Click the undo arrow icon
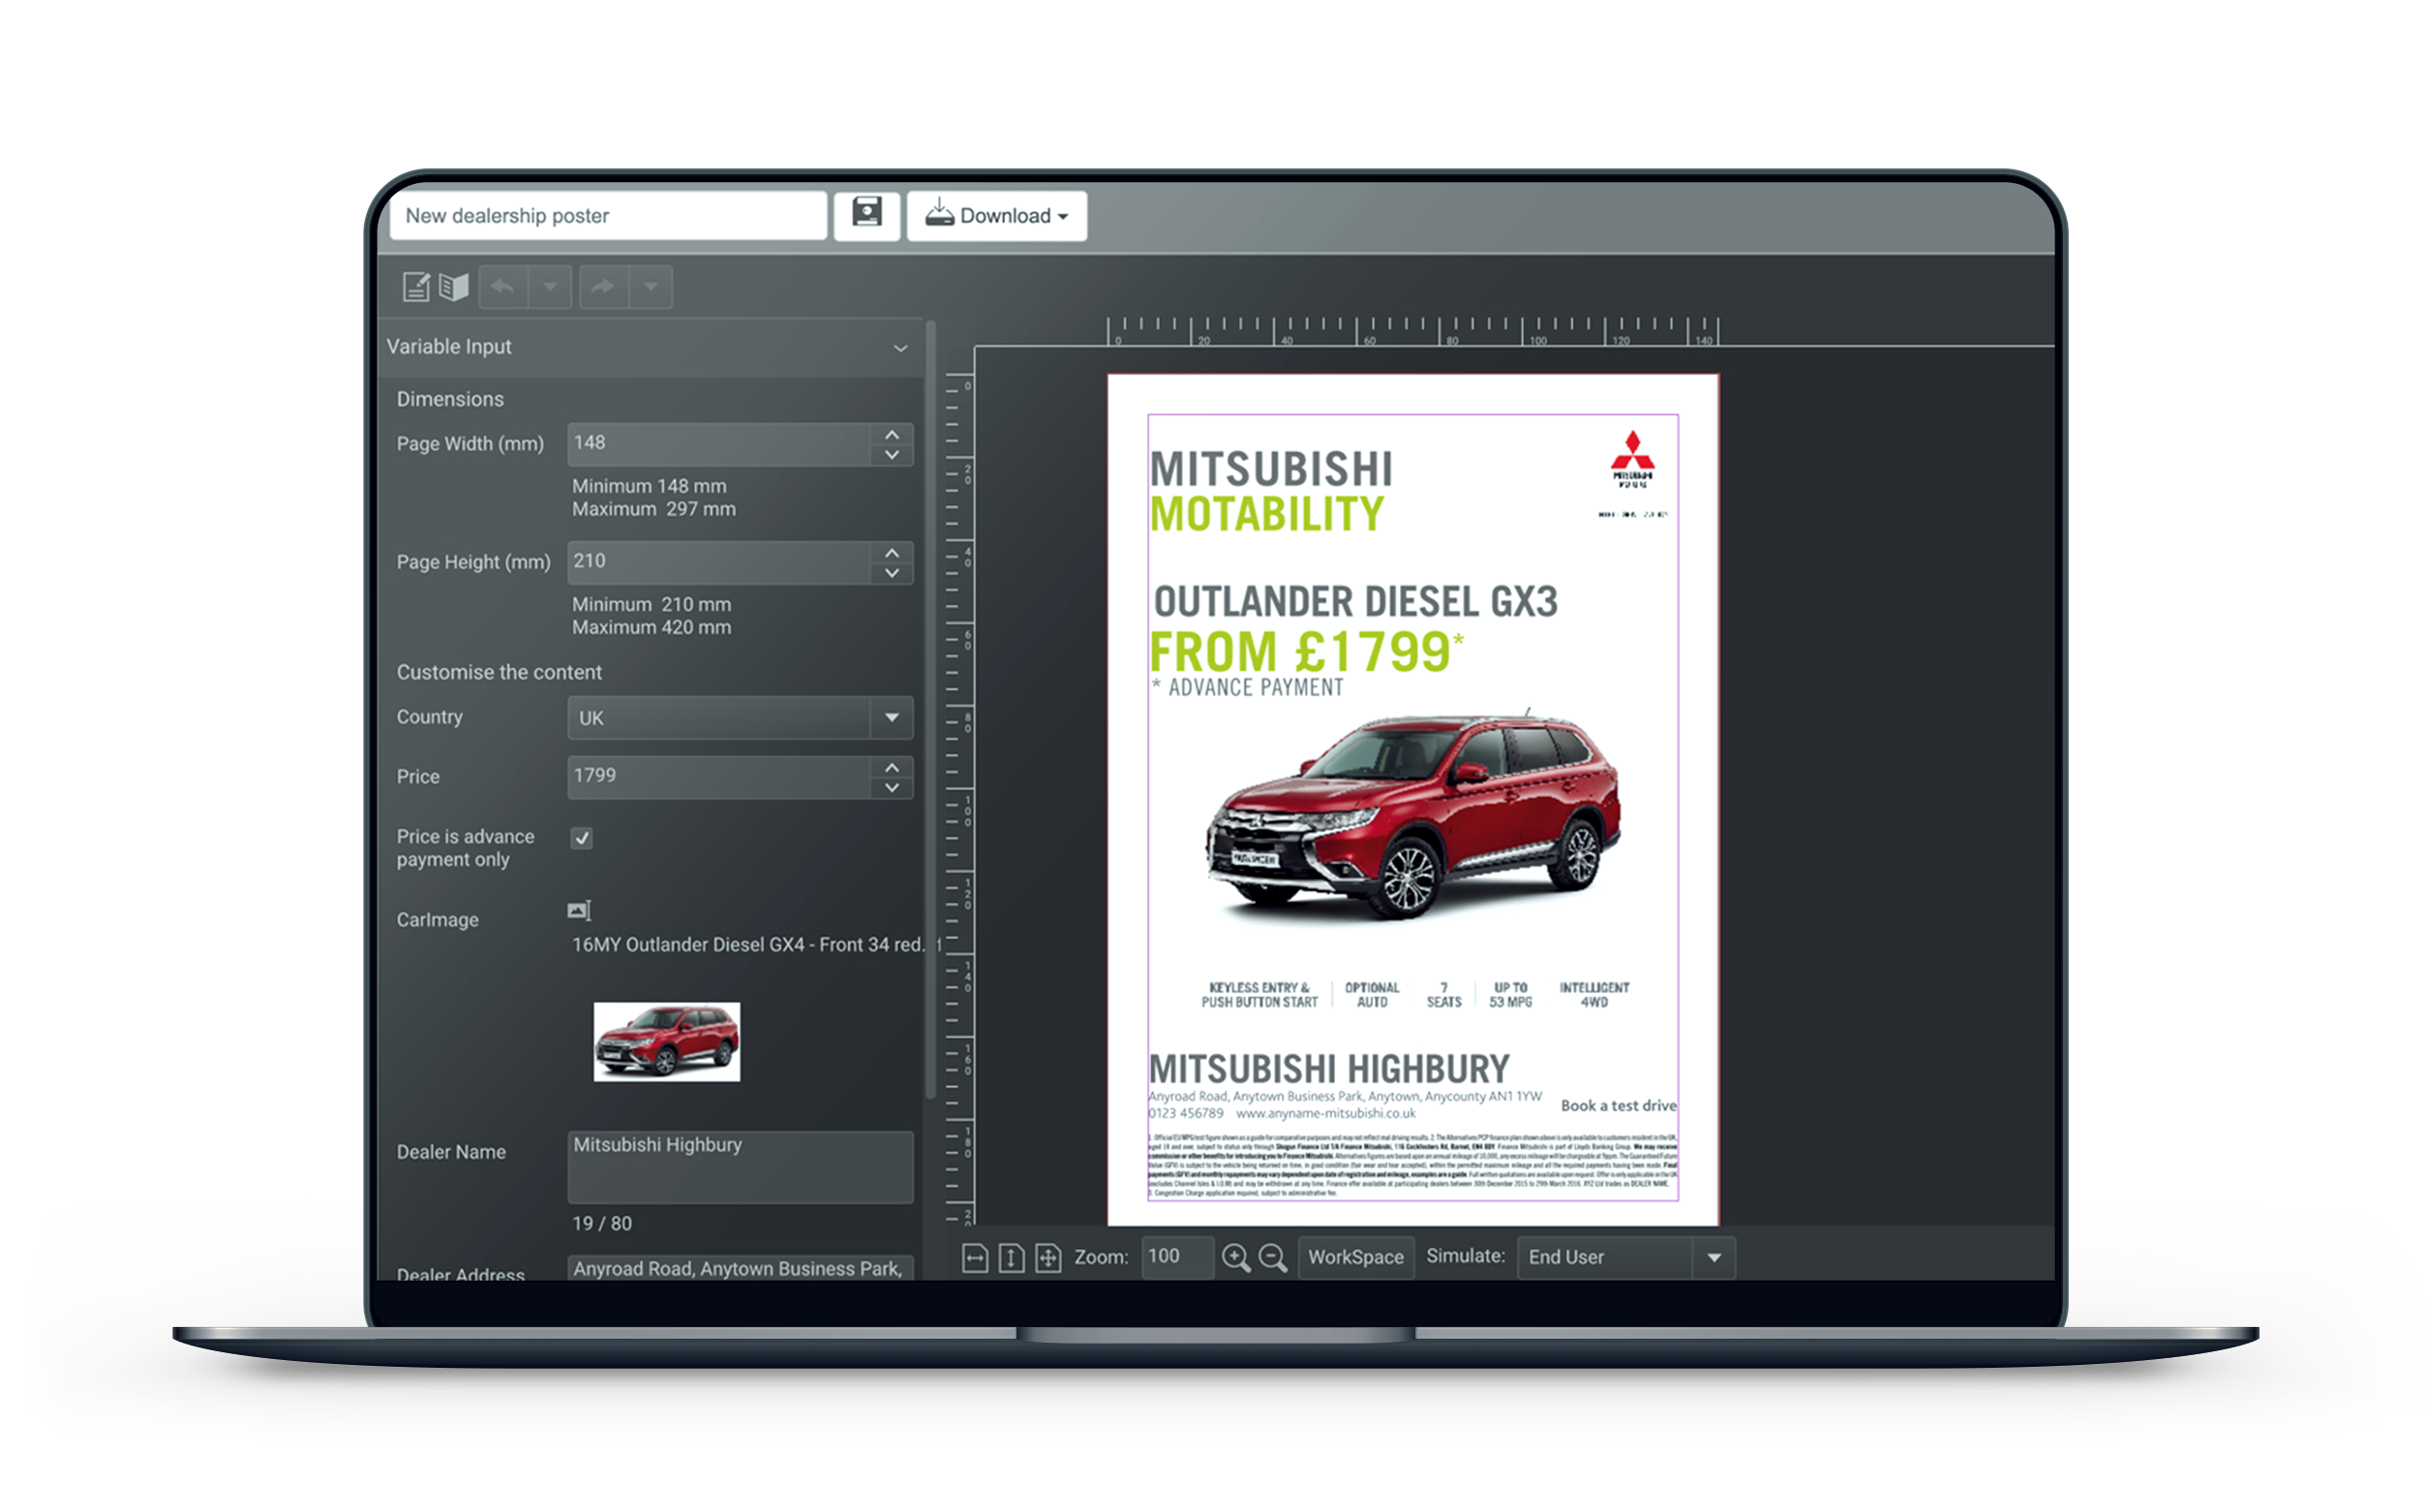Image resolution: width=2428 pixels, height=1512 pixels. point(503,288)
